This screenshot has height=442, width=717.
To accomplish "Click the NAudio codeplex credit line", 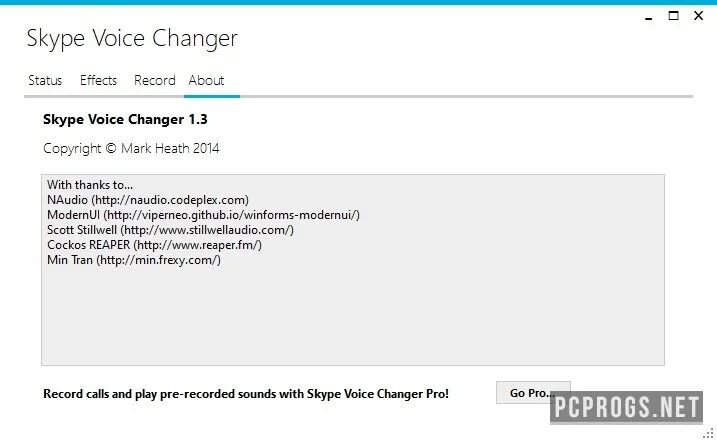I will point(148,200).
